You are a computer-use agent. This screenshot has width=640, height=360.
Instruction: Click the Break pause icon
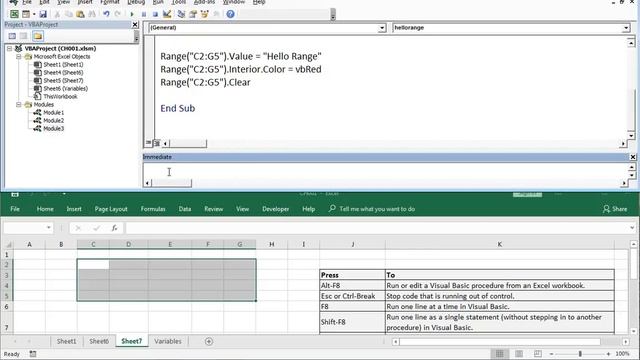[144, 14]
